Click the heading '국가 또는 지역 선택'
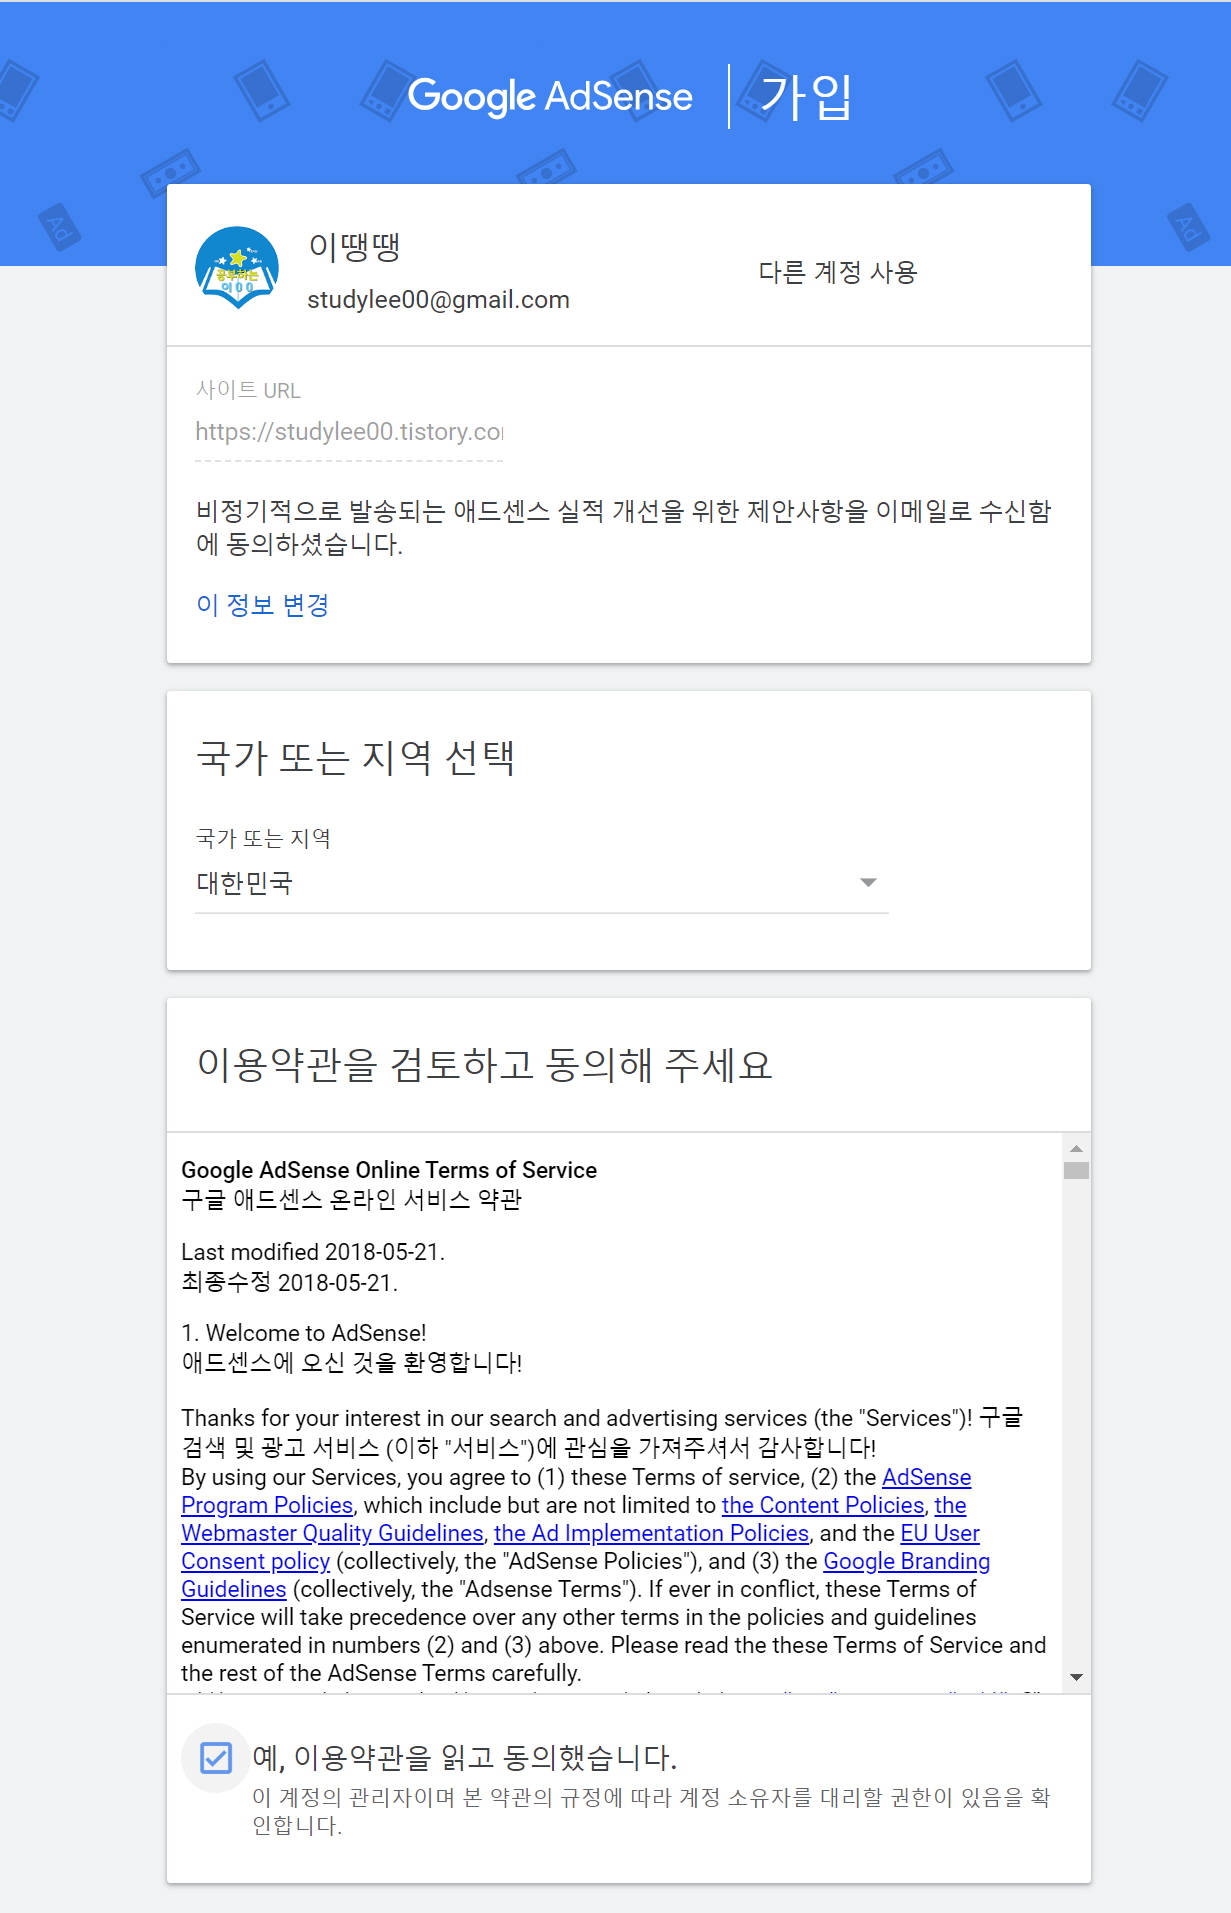Viewport: 1231px width, 1913px height. point(355,758)
